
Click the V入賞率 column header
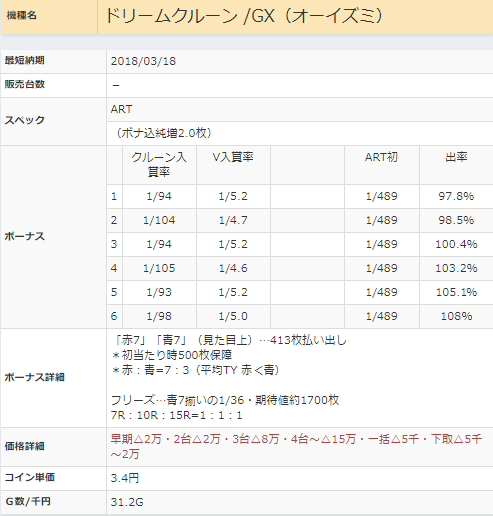coord(233,157)
